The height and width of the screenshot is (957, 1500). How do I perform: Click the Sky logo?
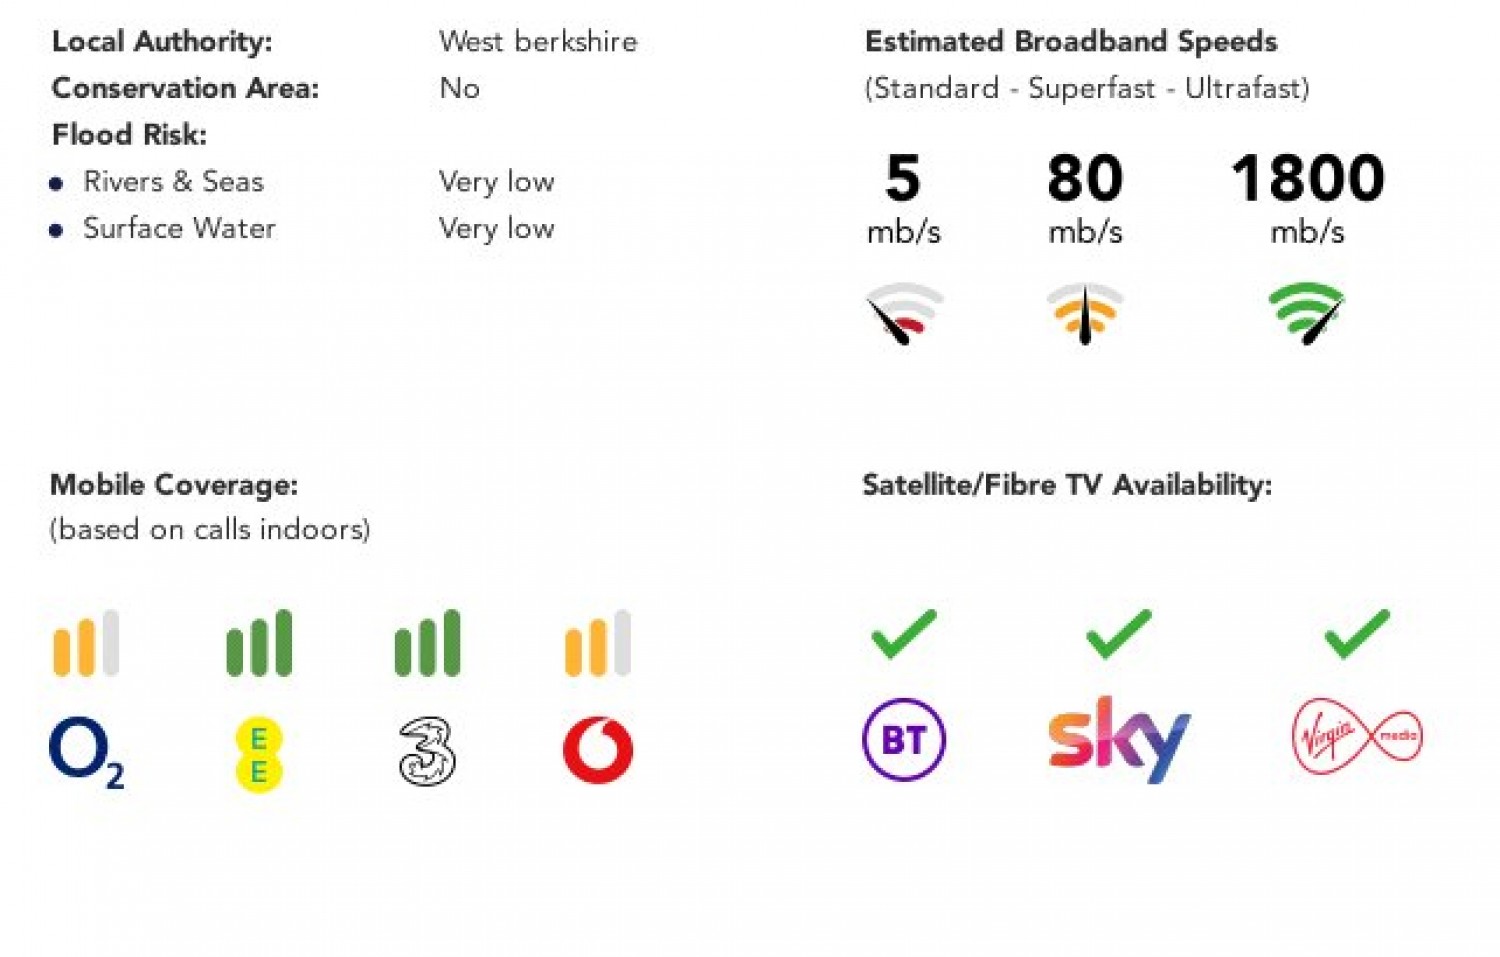(x=1119, y=739)
